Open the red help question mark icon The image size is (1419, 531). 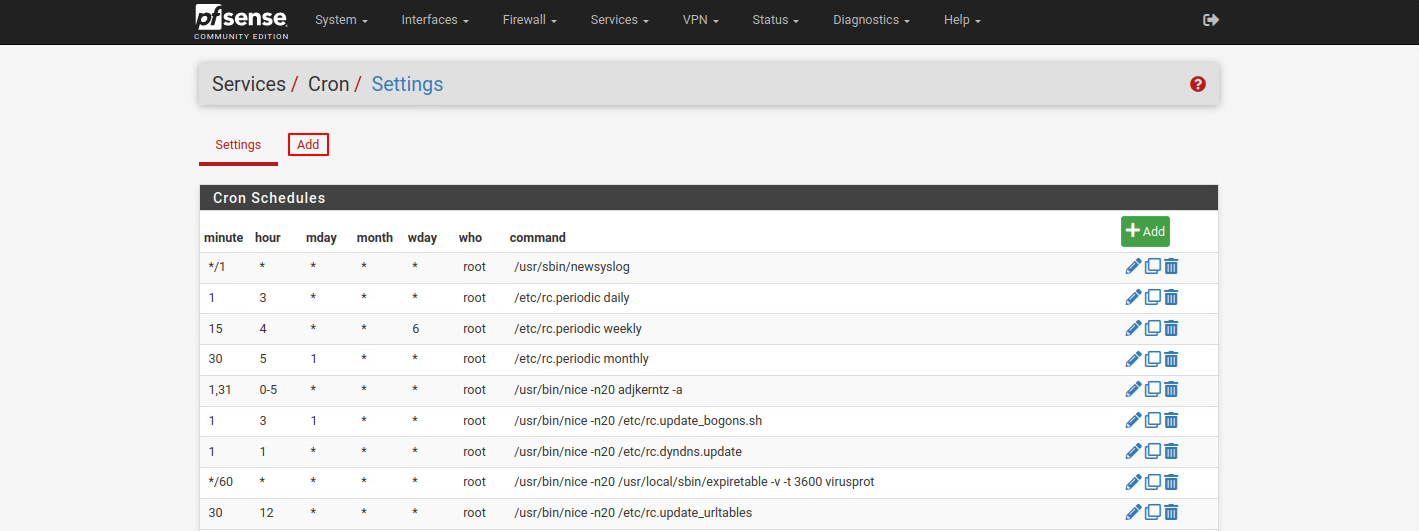coord(1198,85)
